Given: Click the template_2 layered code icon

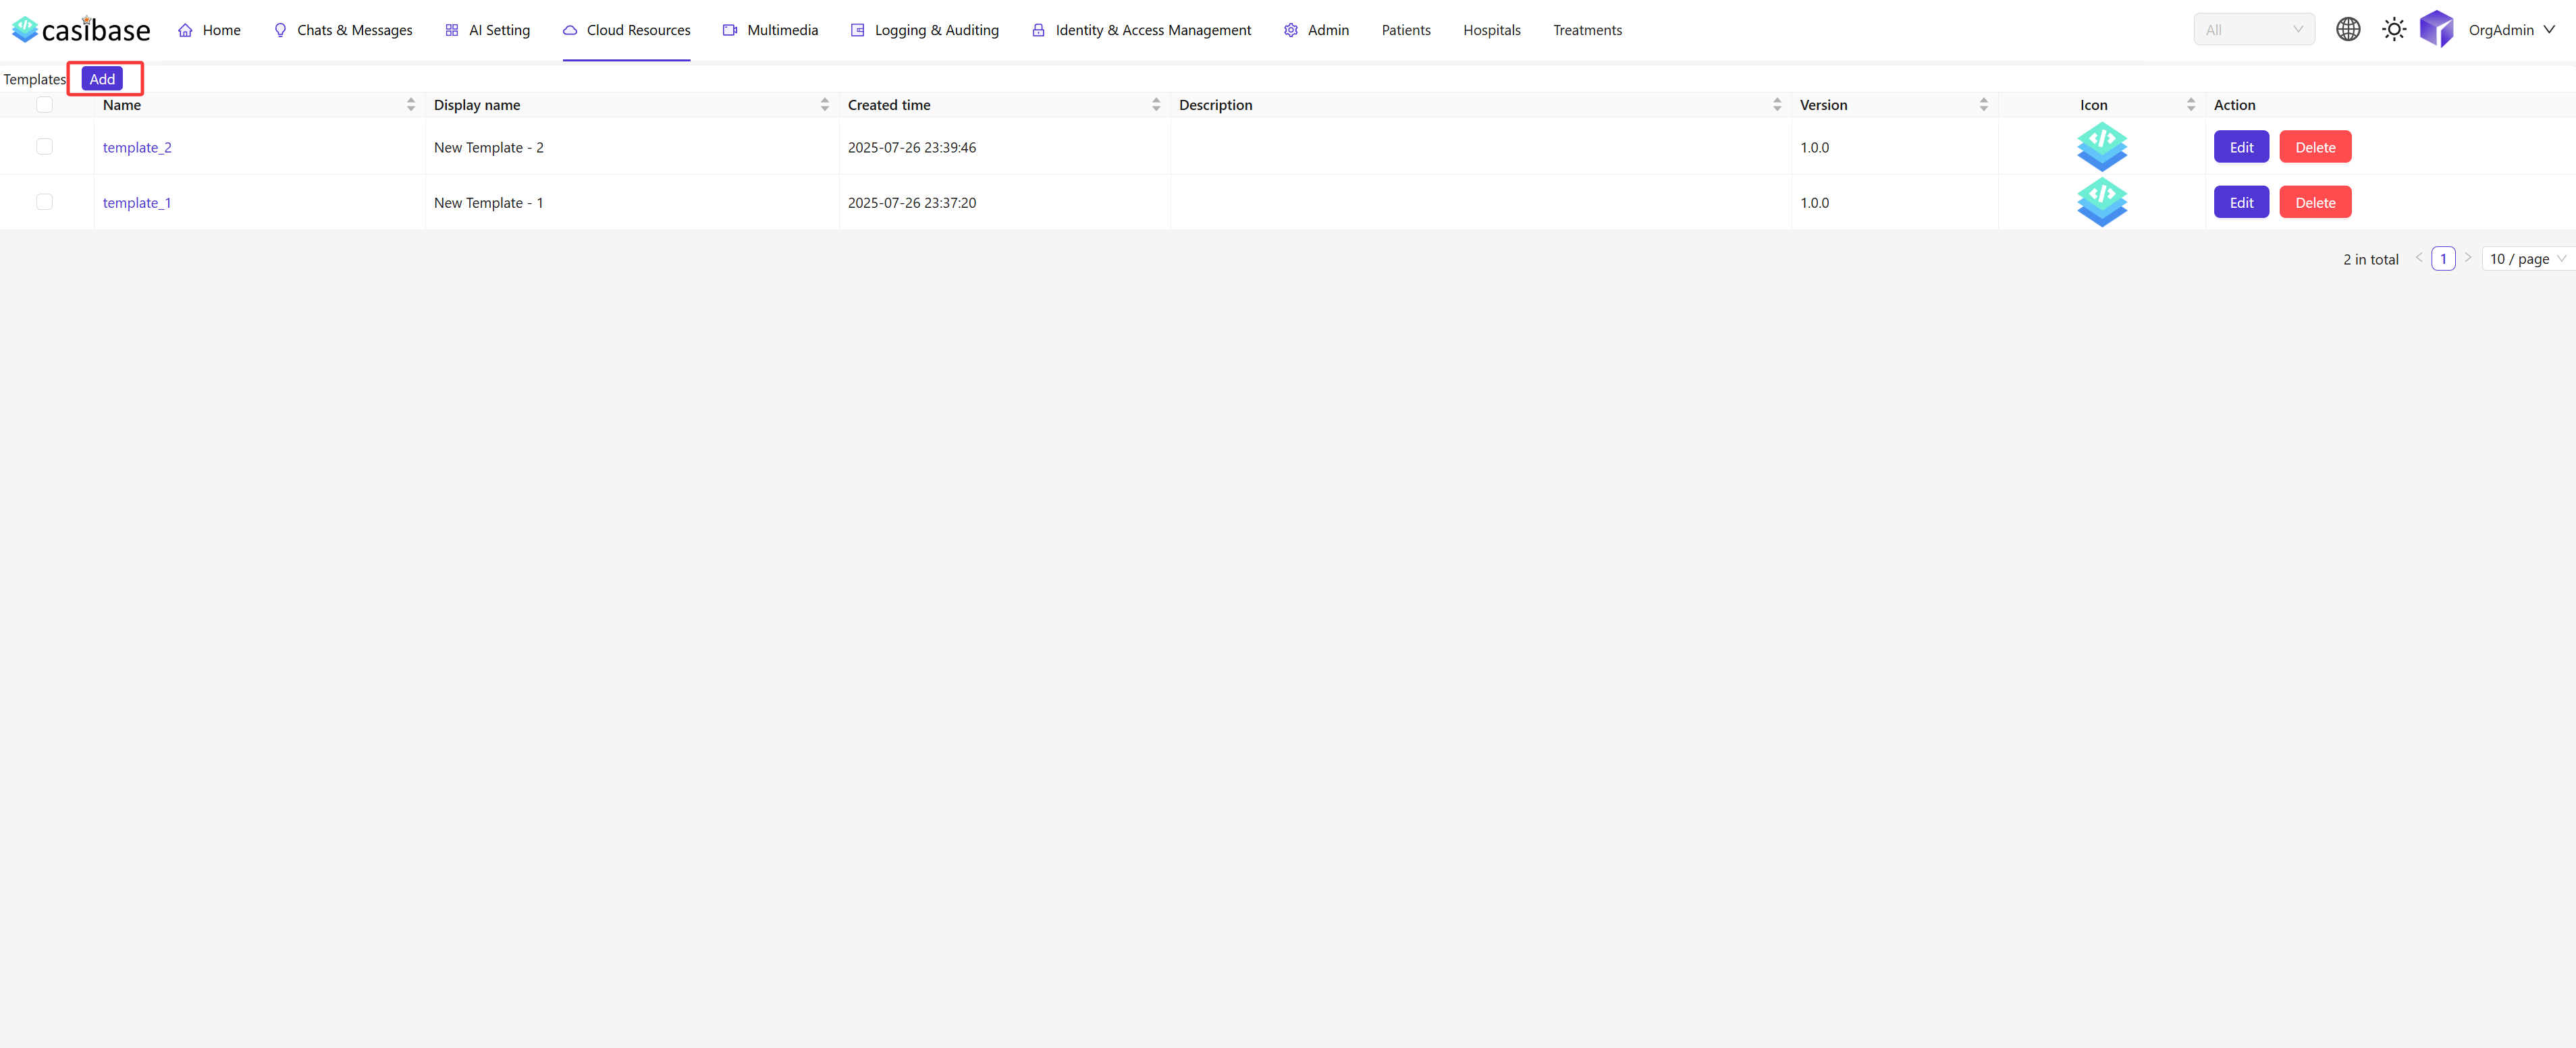Looking at the screenshot, I should coord(2101,147).
